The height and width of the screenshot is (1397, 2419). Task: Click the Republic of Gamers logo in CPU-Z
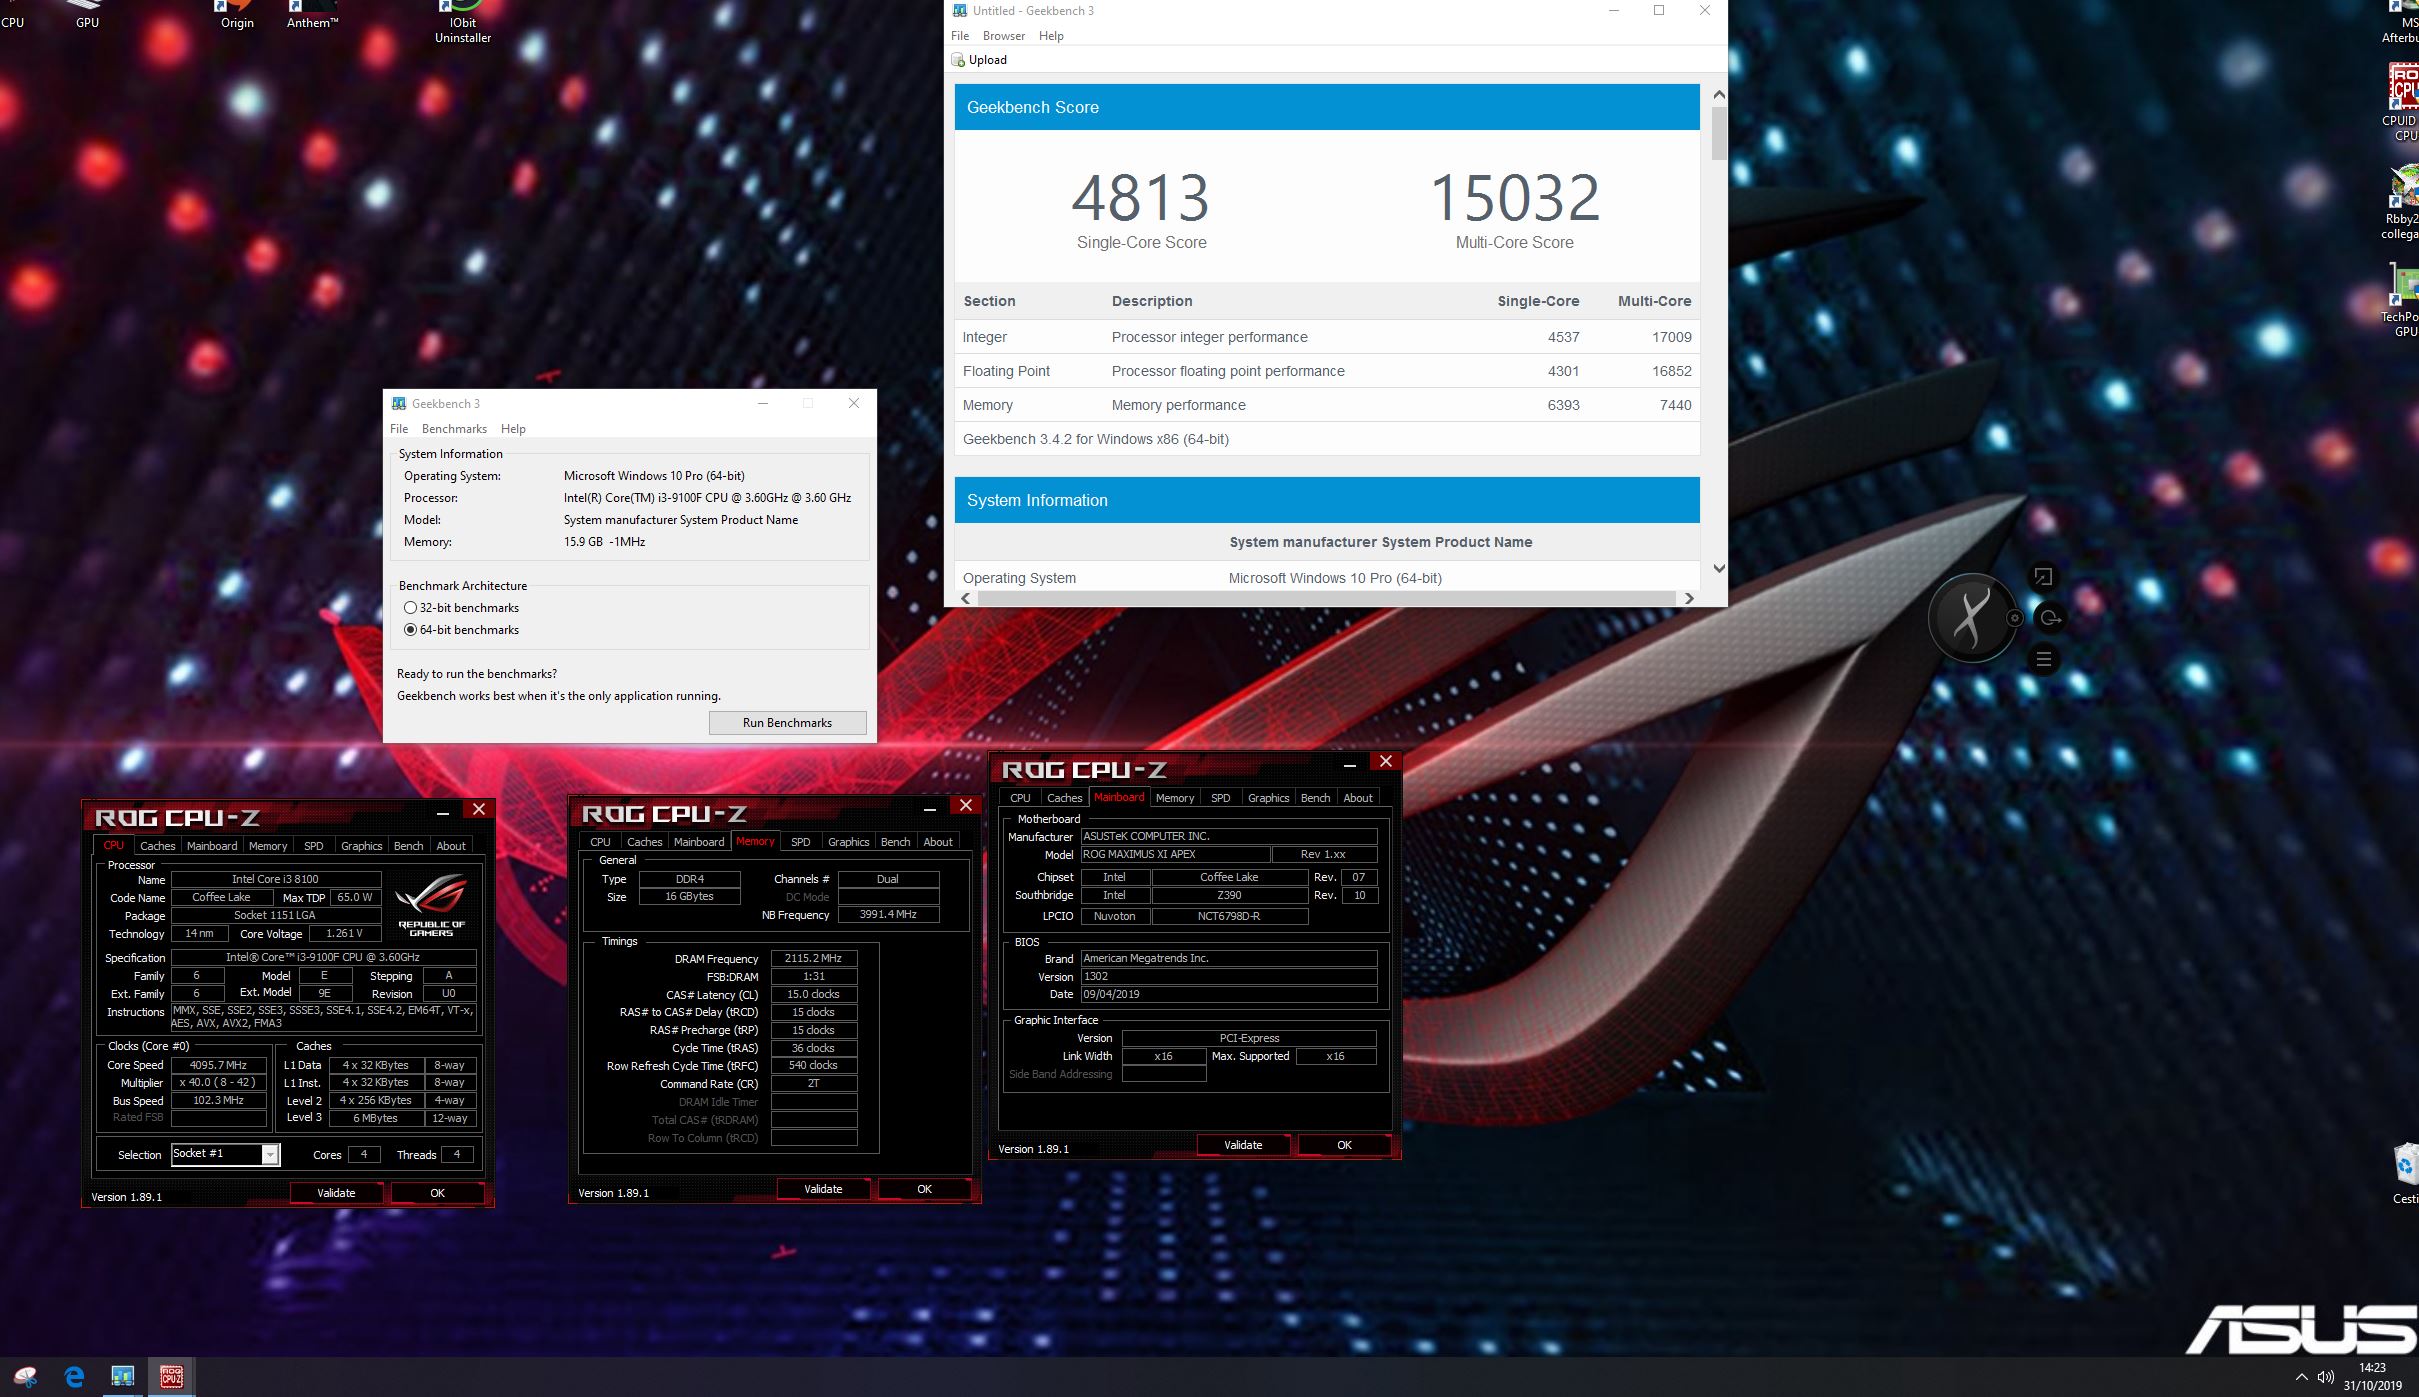coord(431,905)
